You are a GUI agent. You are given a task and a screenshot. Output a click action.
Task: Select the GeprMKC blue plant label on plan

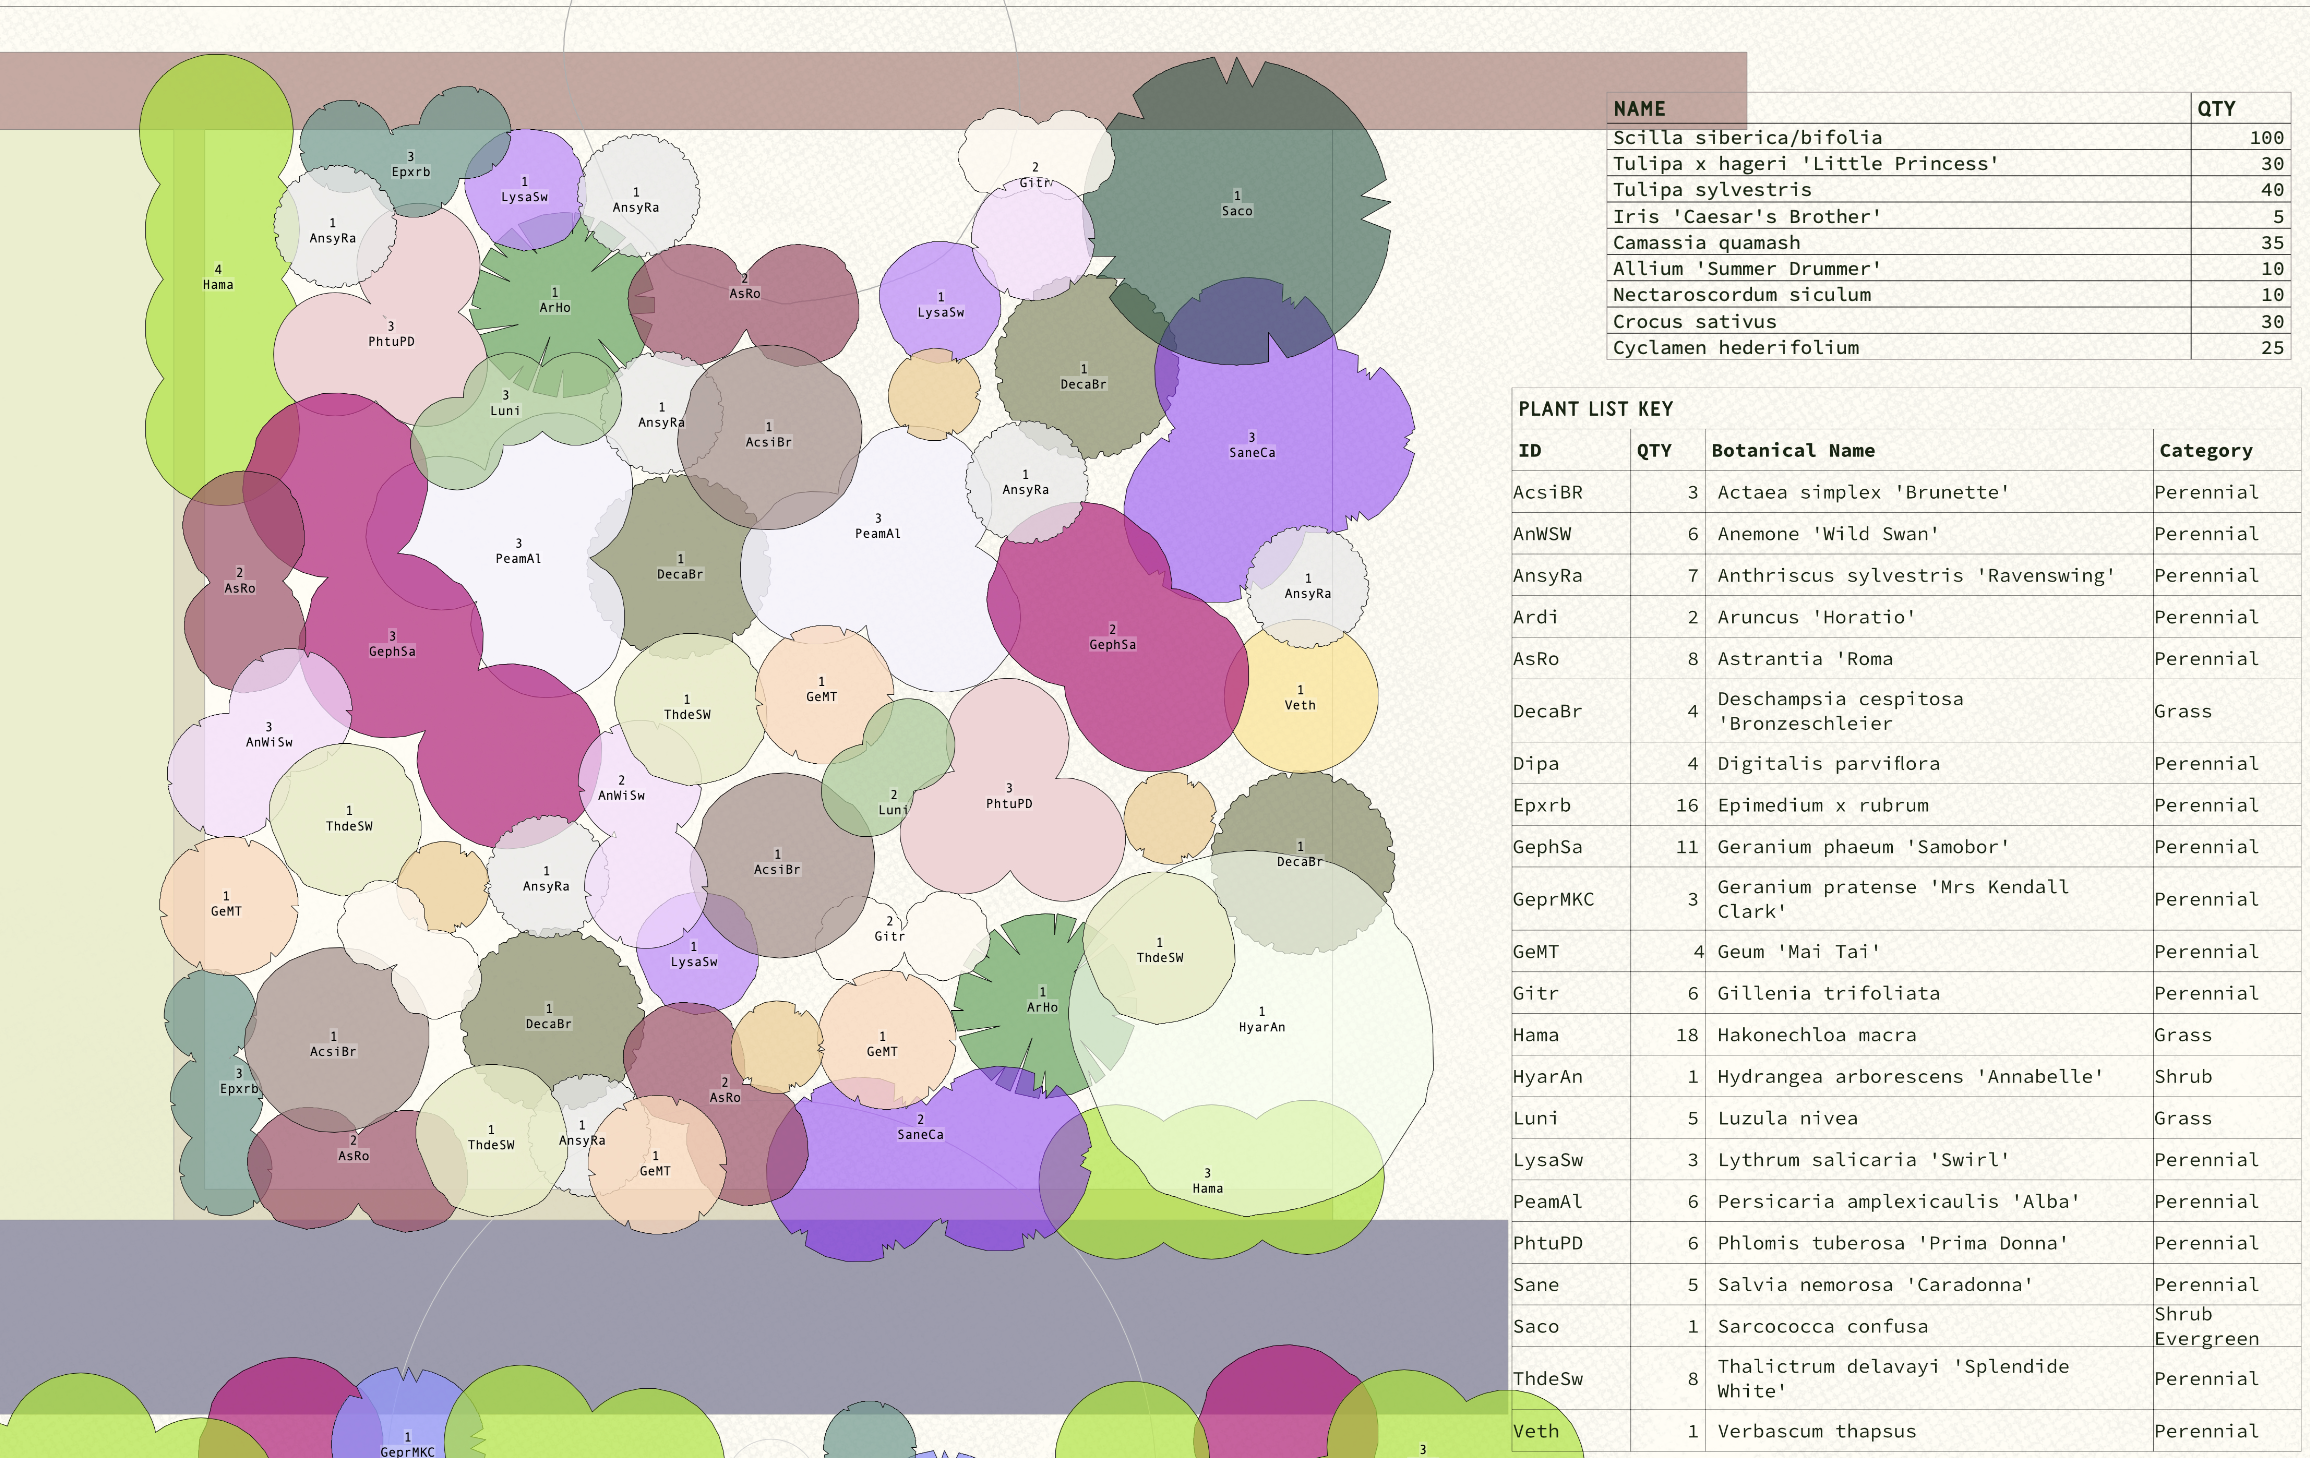pos(407,1445)
